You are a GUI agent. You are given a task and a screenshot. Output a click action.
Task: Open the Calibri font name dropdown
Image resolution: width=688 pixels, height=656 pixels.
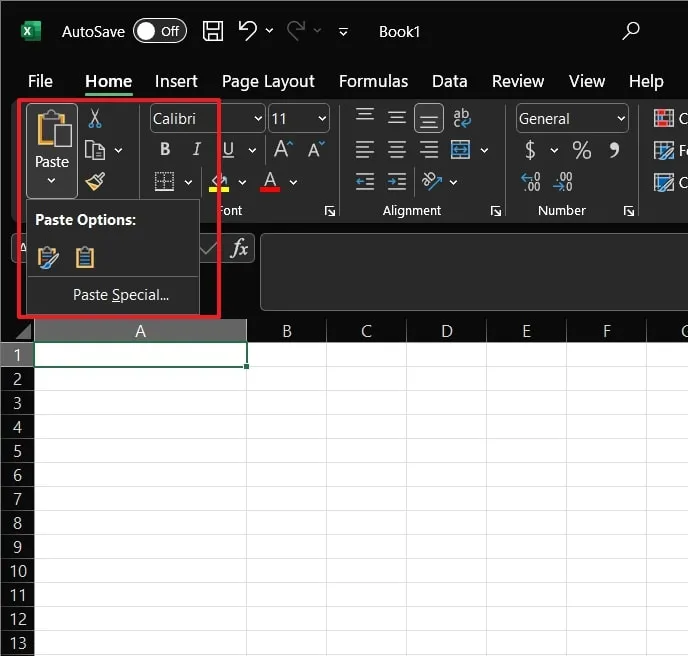(x=258, y=119)
